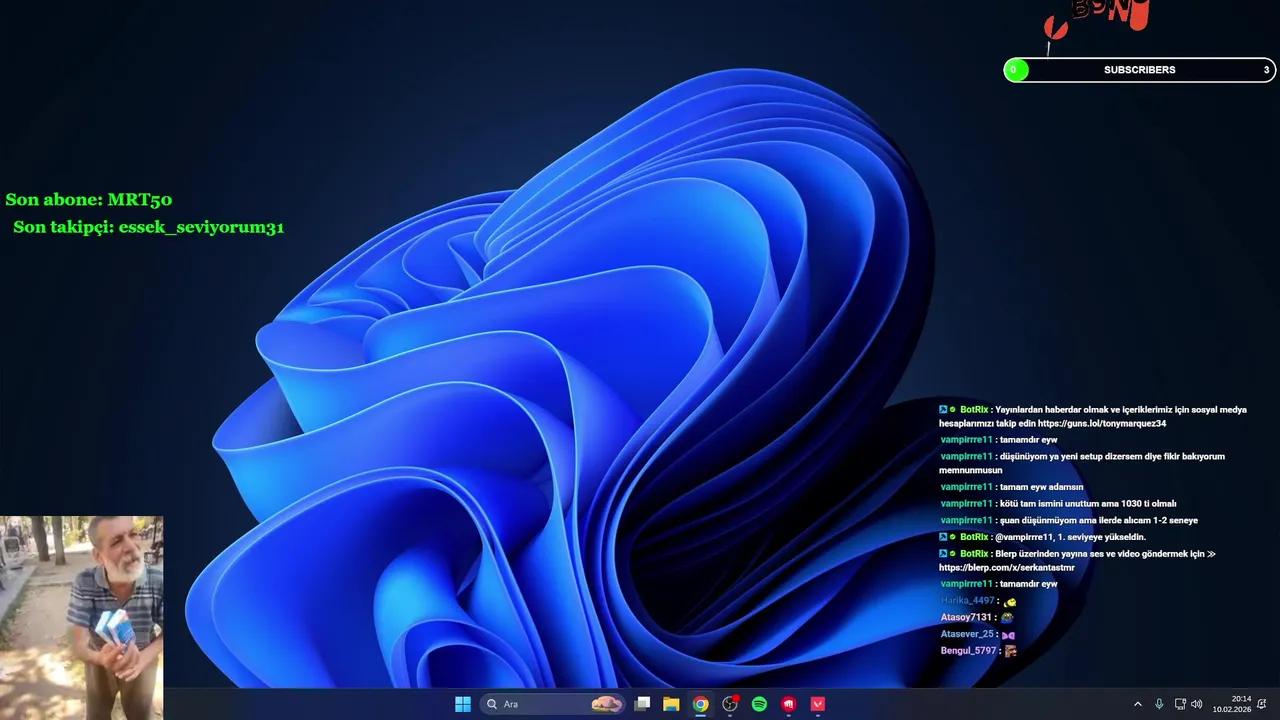Open Spotify from the taskbar
The height and width of the screenshot is (720, 1280).
pyautogui.click(x=759, y=704)
